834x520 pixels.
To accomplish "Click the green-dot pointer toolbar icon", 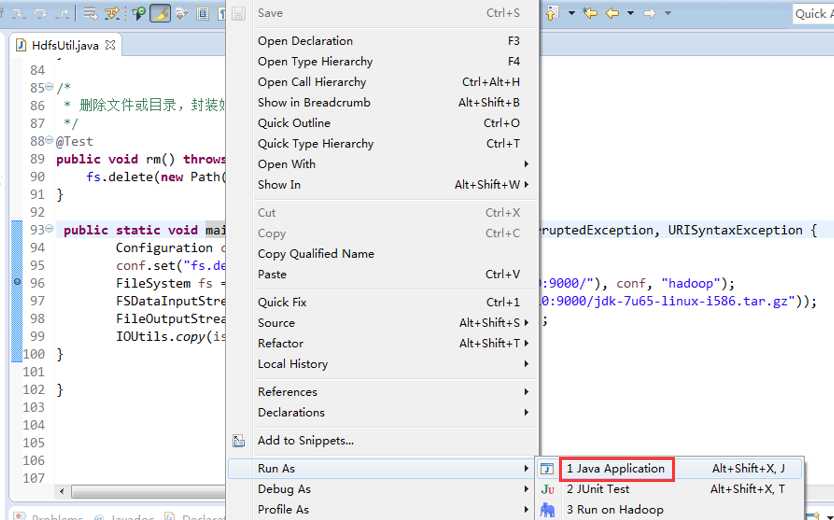I will (138, 13).
